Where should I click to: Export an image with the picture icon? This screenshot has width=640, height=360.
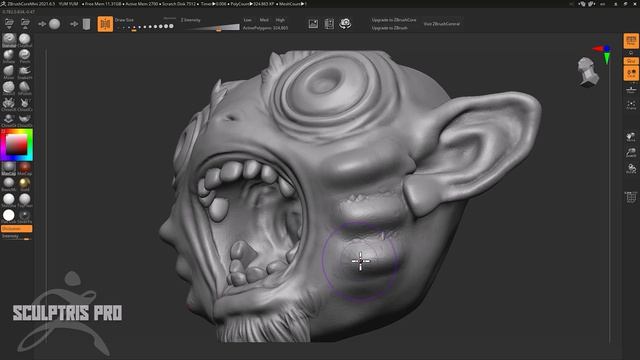[313, 24]
